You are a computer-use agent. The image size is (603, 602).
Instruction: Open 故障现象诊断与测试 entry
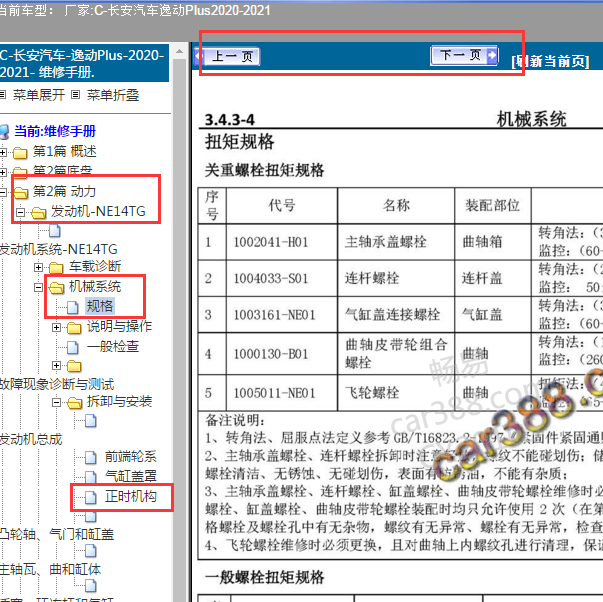pos(57,384)
